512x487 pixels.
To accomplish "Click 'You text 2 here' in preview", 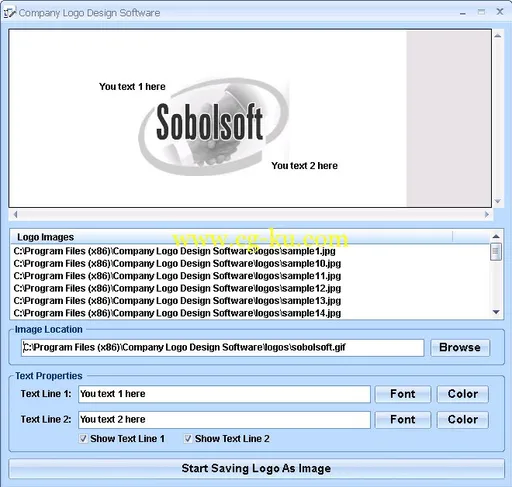I will point(304,166).
